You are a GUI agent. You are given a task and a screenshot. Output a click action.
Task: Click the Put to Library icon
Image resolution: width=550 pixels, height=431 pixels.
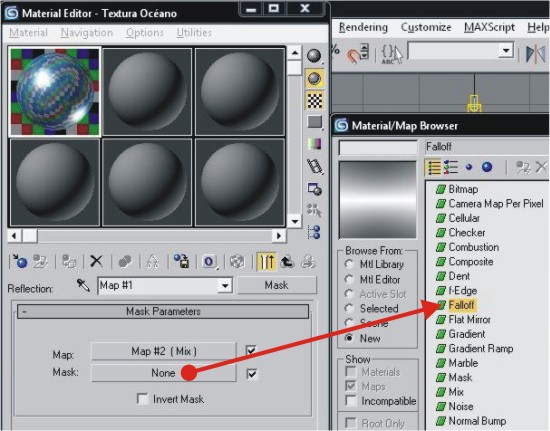coord(182,261)
